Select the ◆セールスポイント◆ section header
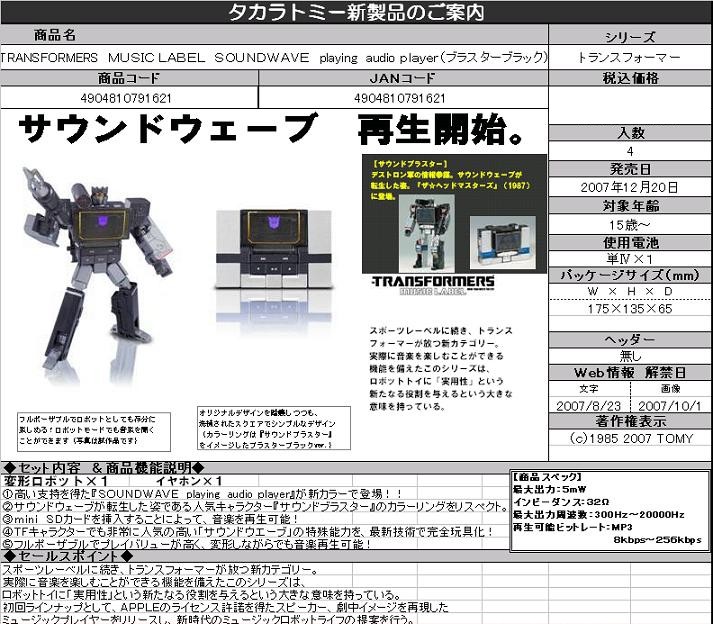The image size is (713, 624). 68,556
